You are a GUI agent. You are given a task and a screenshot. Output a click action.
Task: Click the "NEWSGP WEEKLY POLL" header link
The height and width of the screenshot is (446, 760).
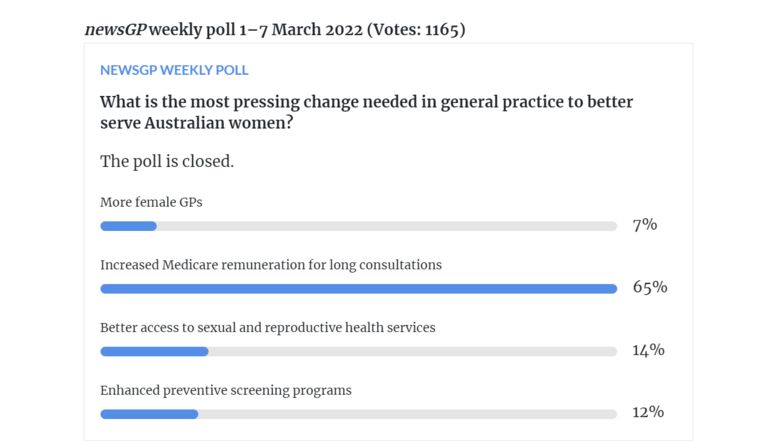tap(174, 70)
